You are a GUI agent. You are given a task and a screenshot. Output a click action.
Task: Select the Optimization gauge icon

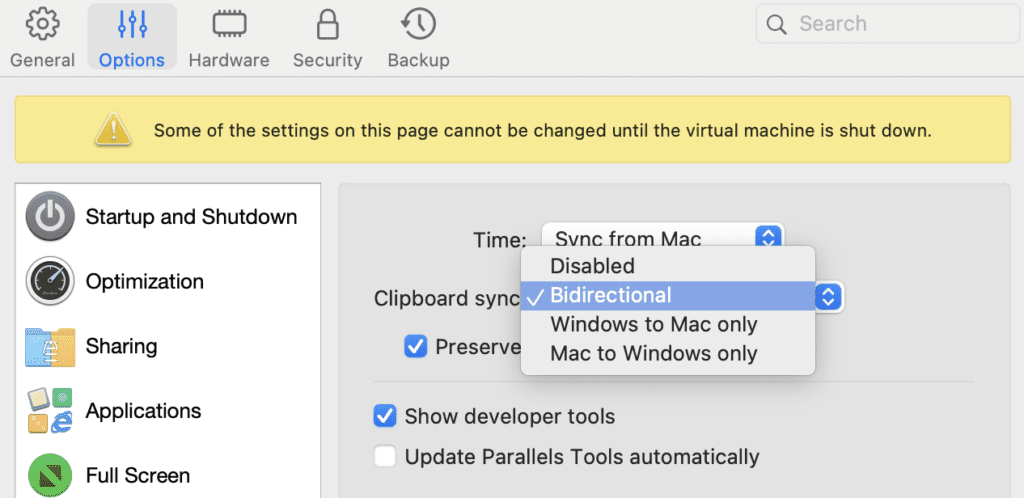click(50, 282)
